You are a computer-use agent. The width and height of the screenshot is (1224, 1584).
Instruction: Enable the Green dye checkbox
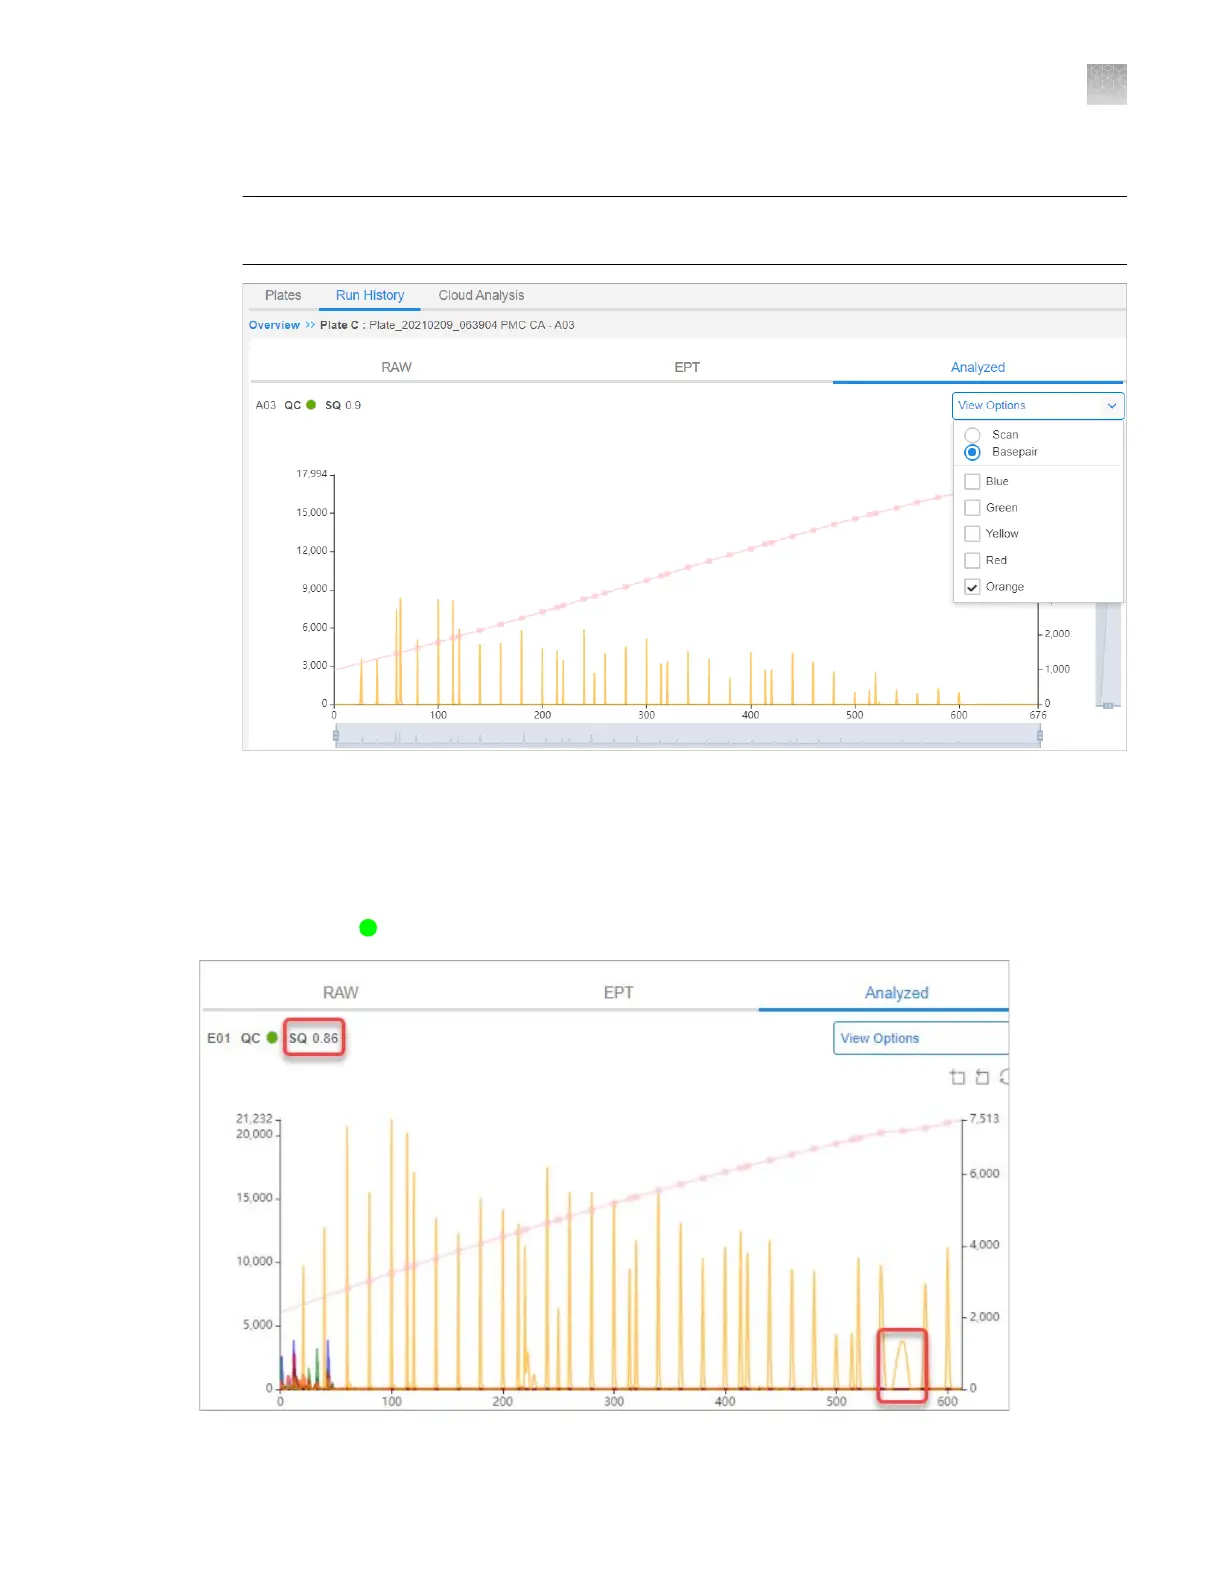click(x=972, y=508)
